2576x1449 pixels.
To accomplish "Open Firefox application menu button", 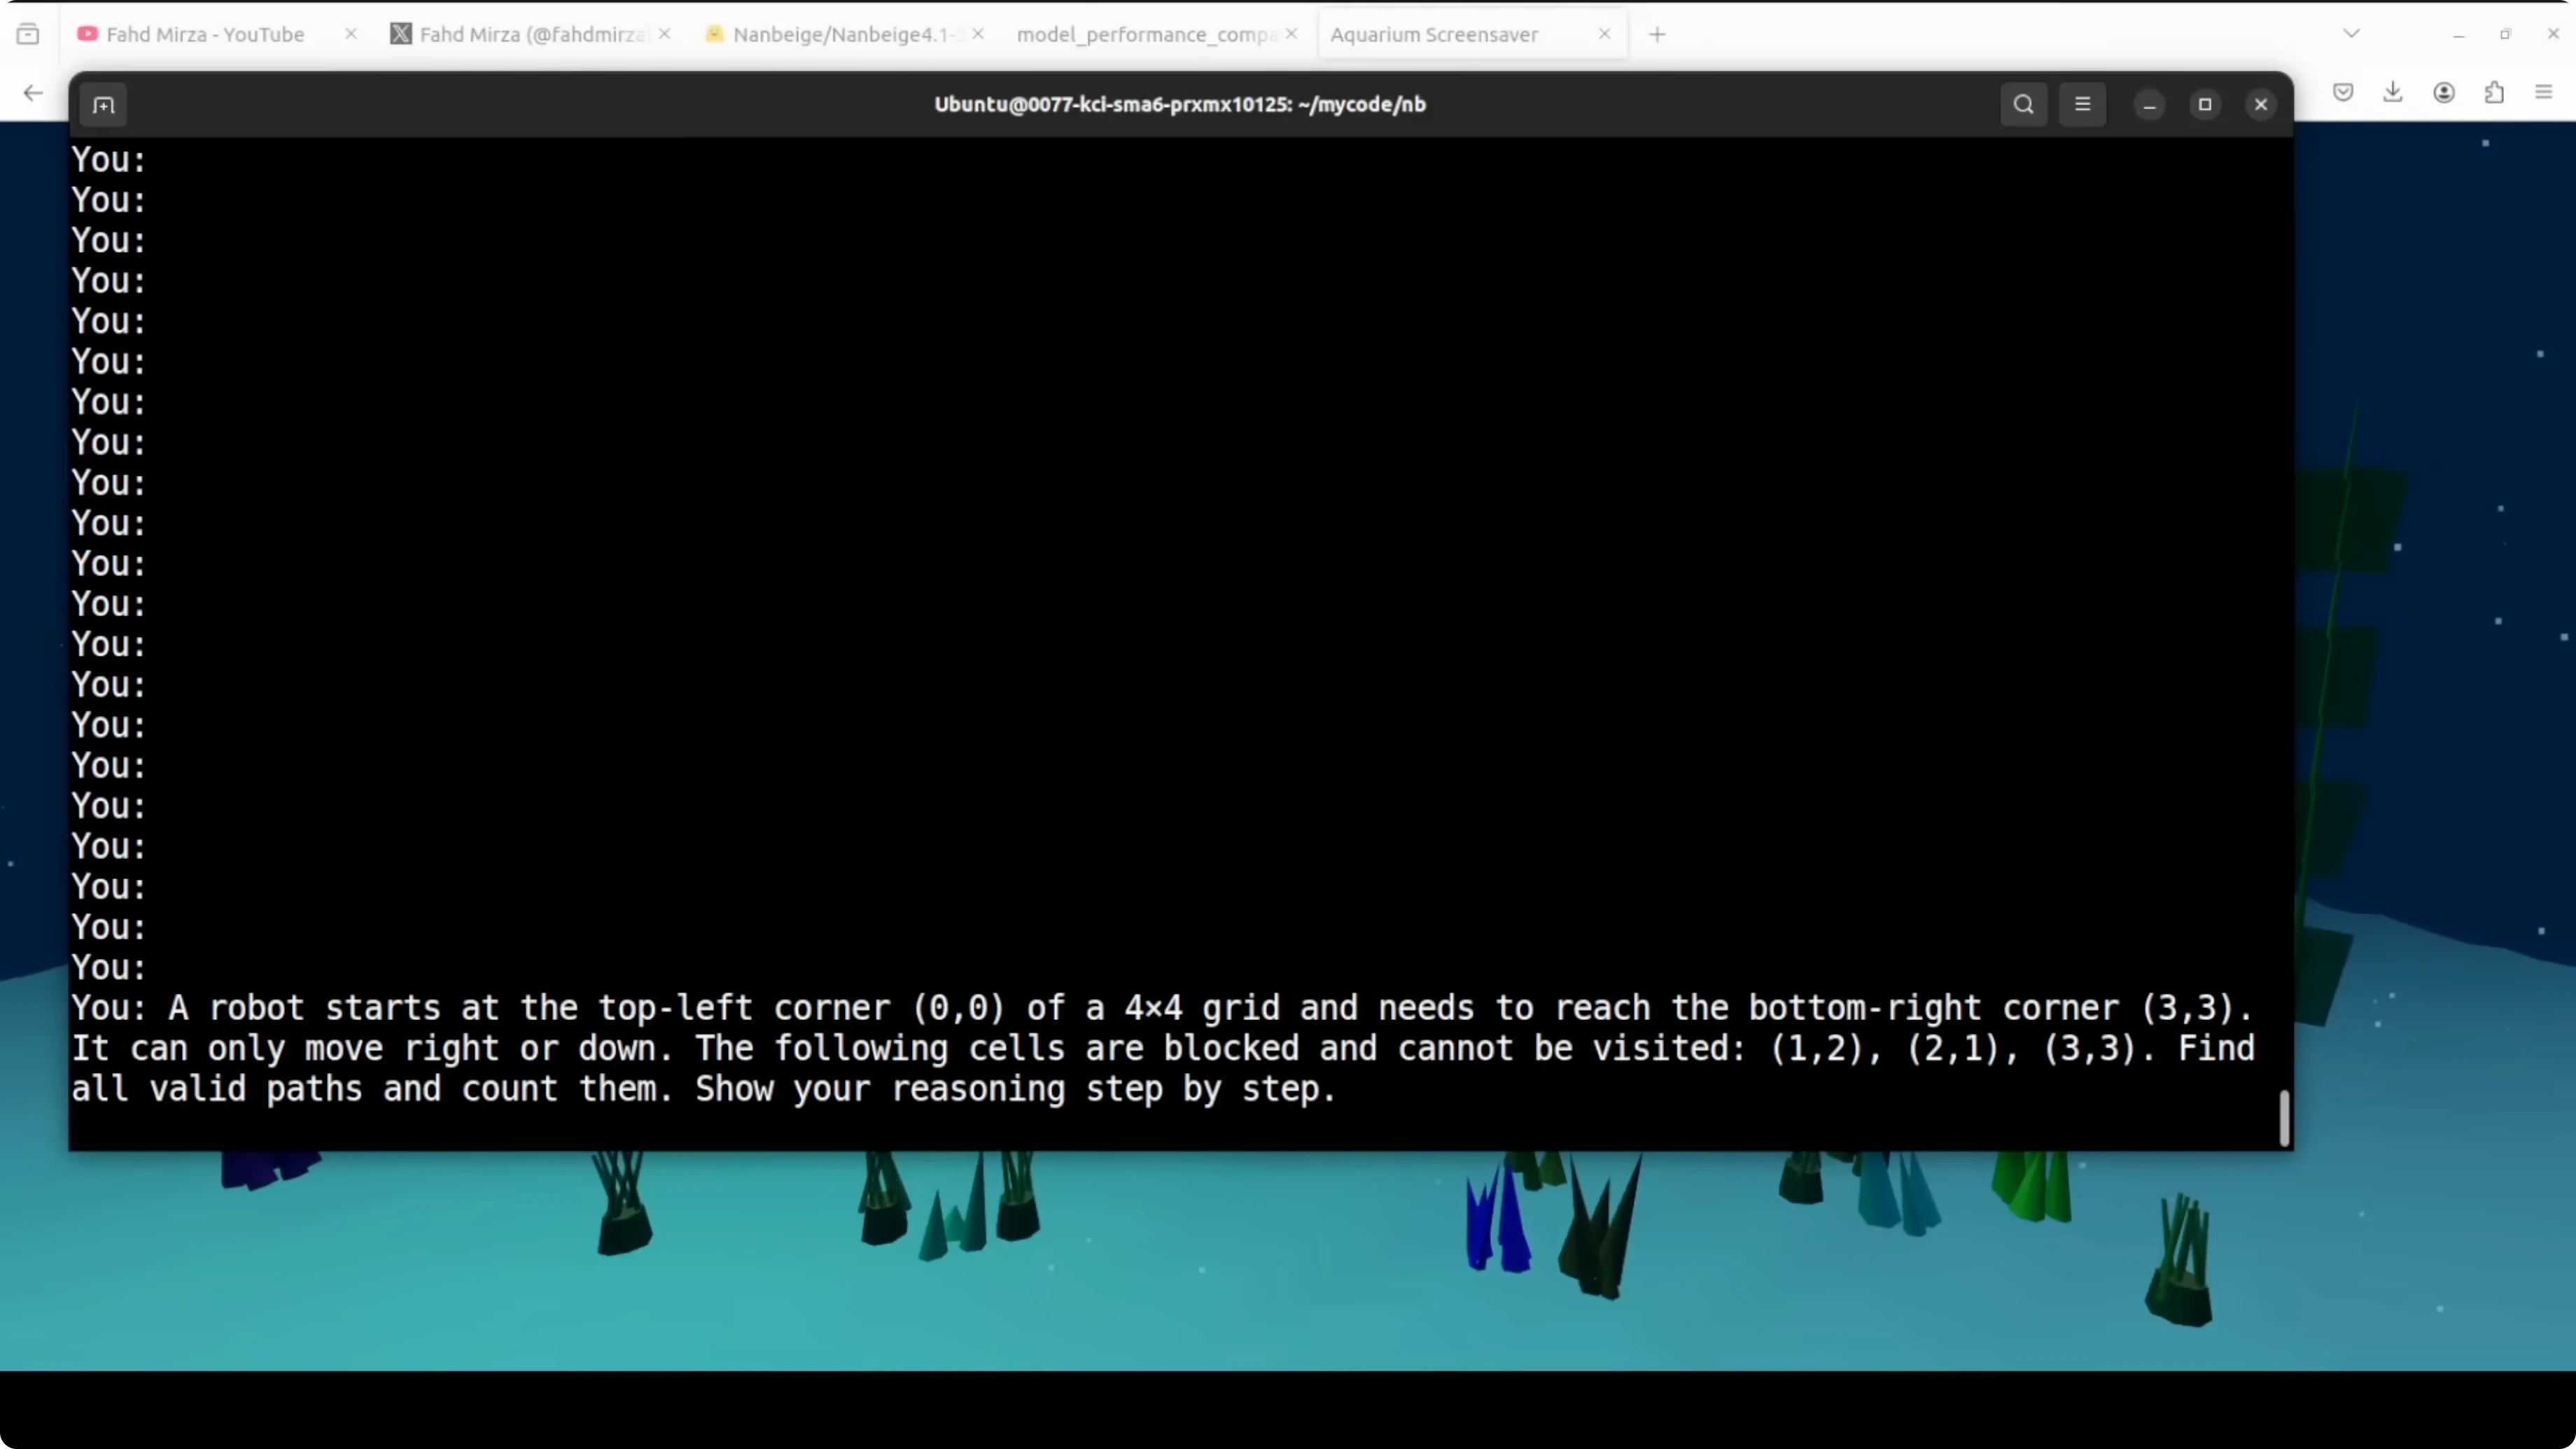I will (x=2544, y=93).
